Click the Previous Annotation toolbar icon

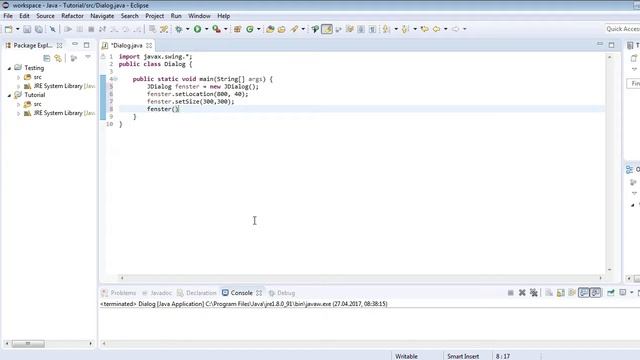405,29
